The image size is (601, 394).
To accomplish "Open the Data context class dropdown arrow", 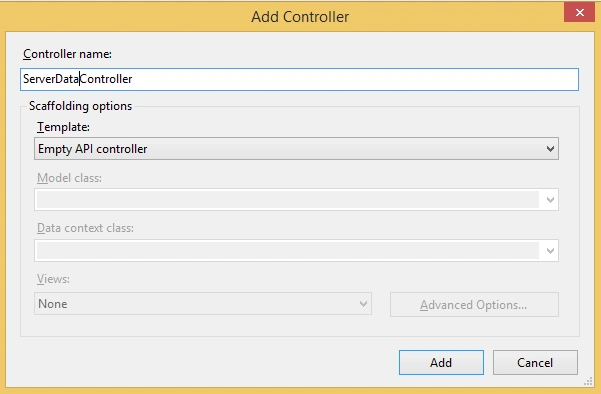I will pos(550,251).
